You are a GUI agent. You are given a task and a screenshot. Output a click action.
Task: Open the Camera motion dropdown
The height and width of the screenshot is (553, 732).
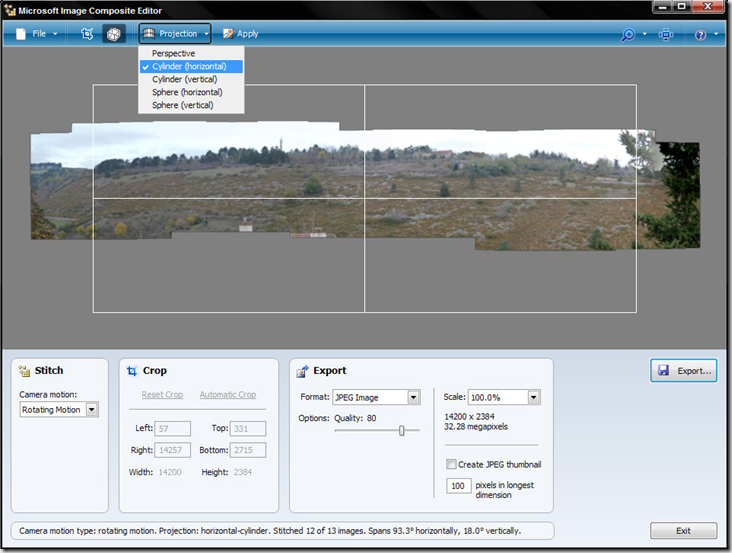59,410
